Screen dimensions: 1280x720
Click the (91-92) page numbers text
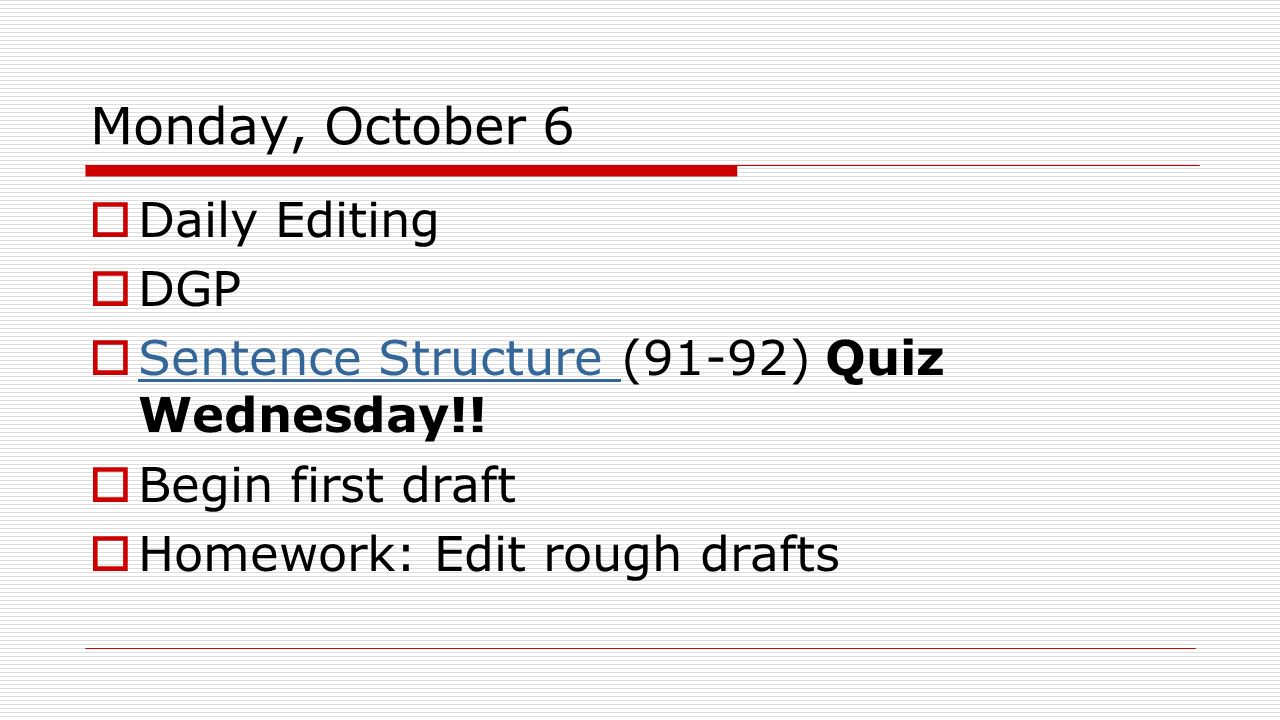pos(716,360)
